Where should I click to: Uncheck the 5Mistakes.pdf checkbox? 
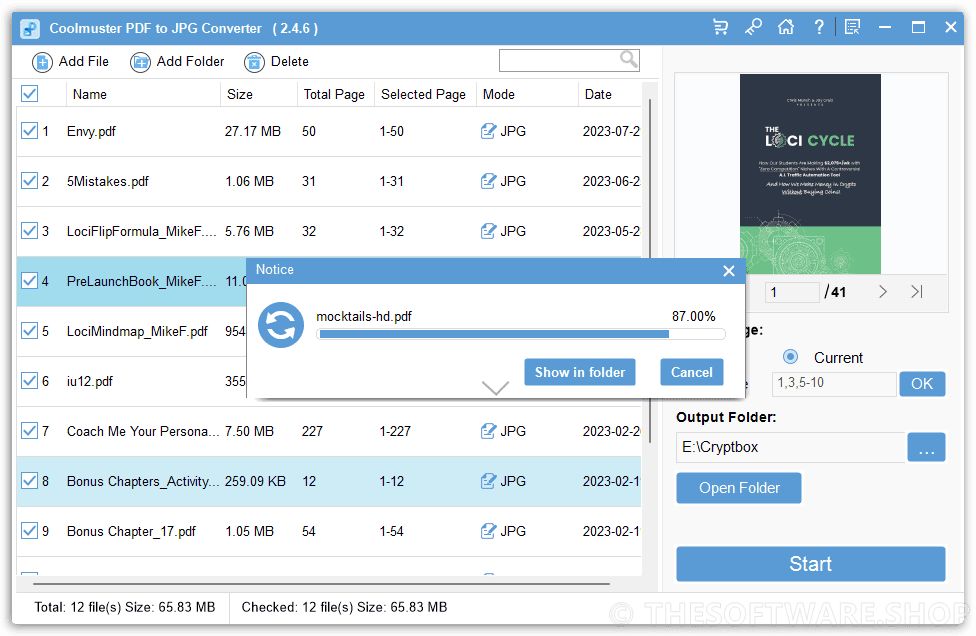[29, 180]
